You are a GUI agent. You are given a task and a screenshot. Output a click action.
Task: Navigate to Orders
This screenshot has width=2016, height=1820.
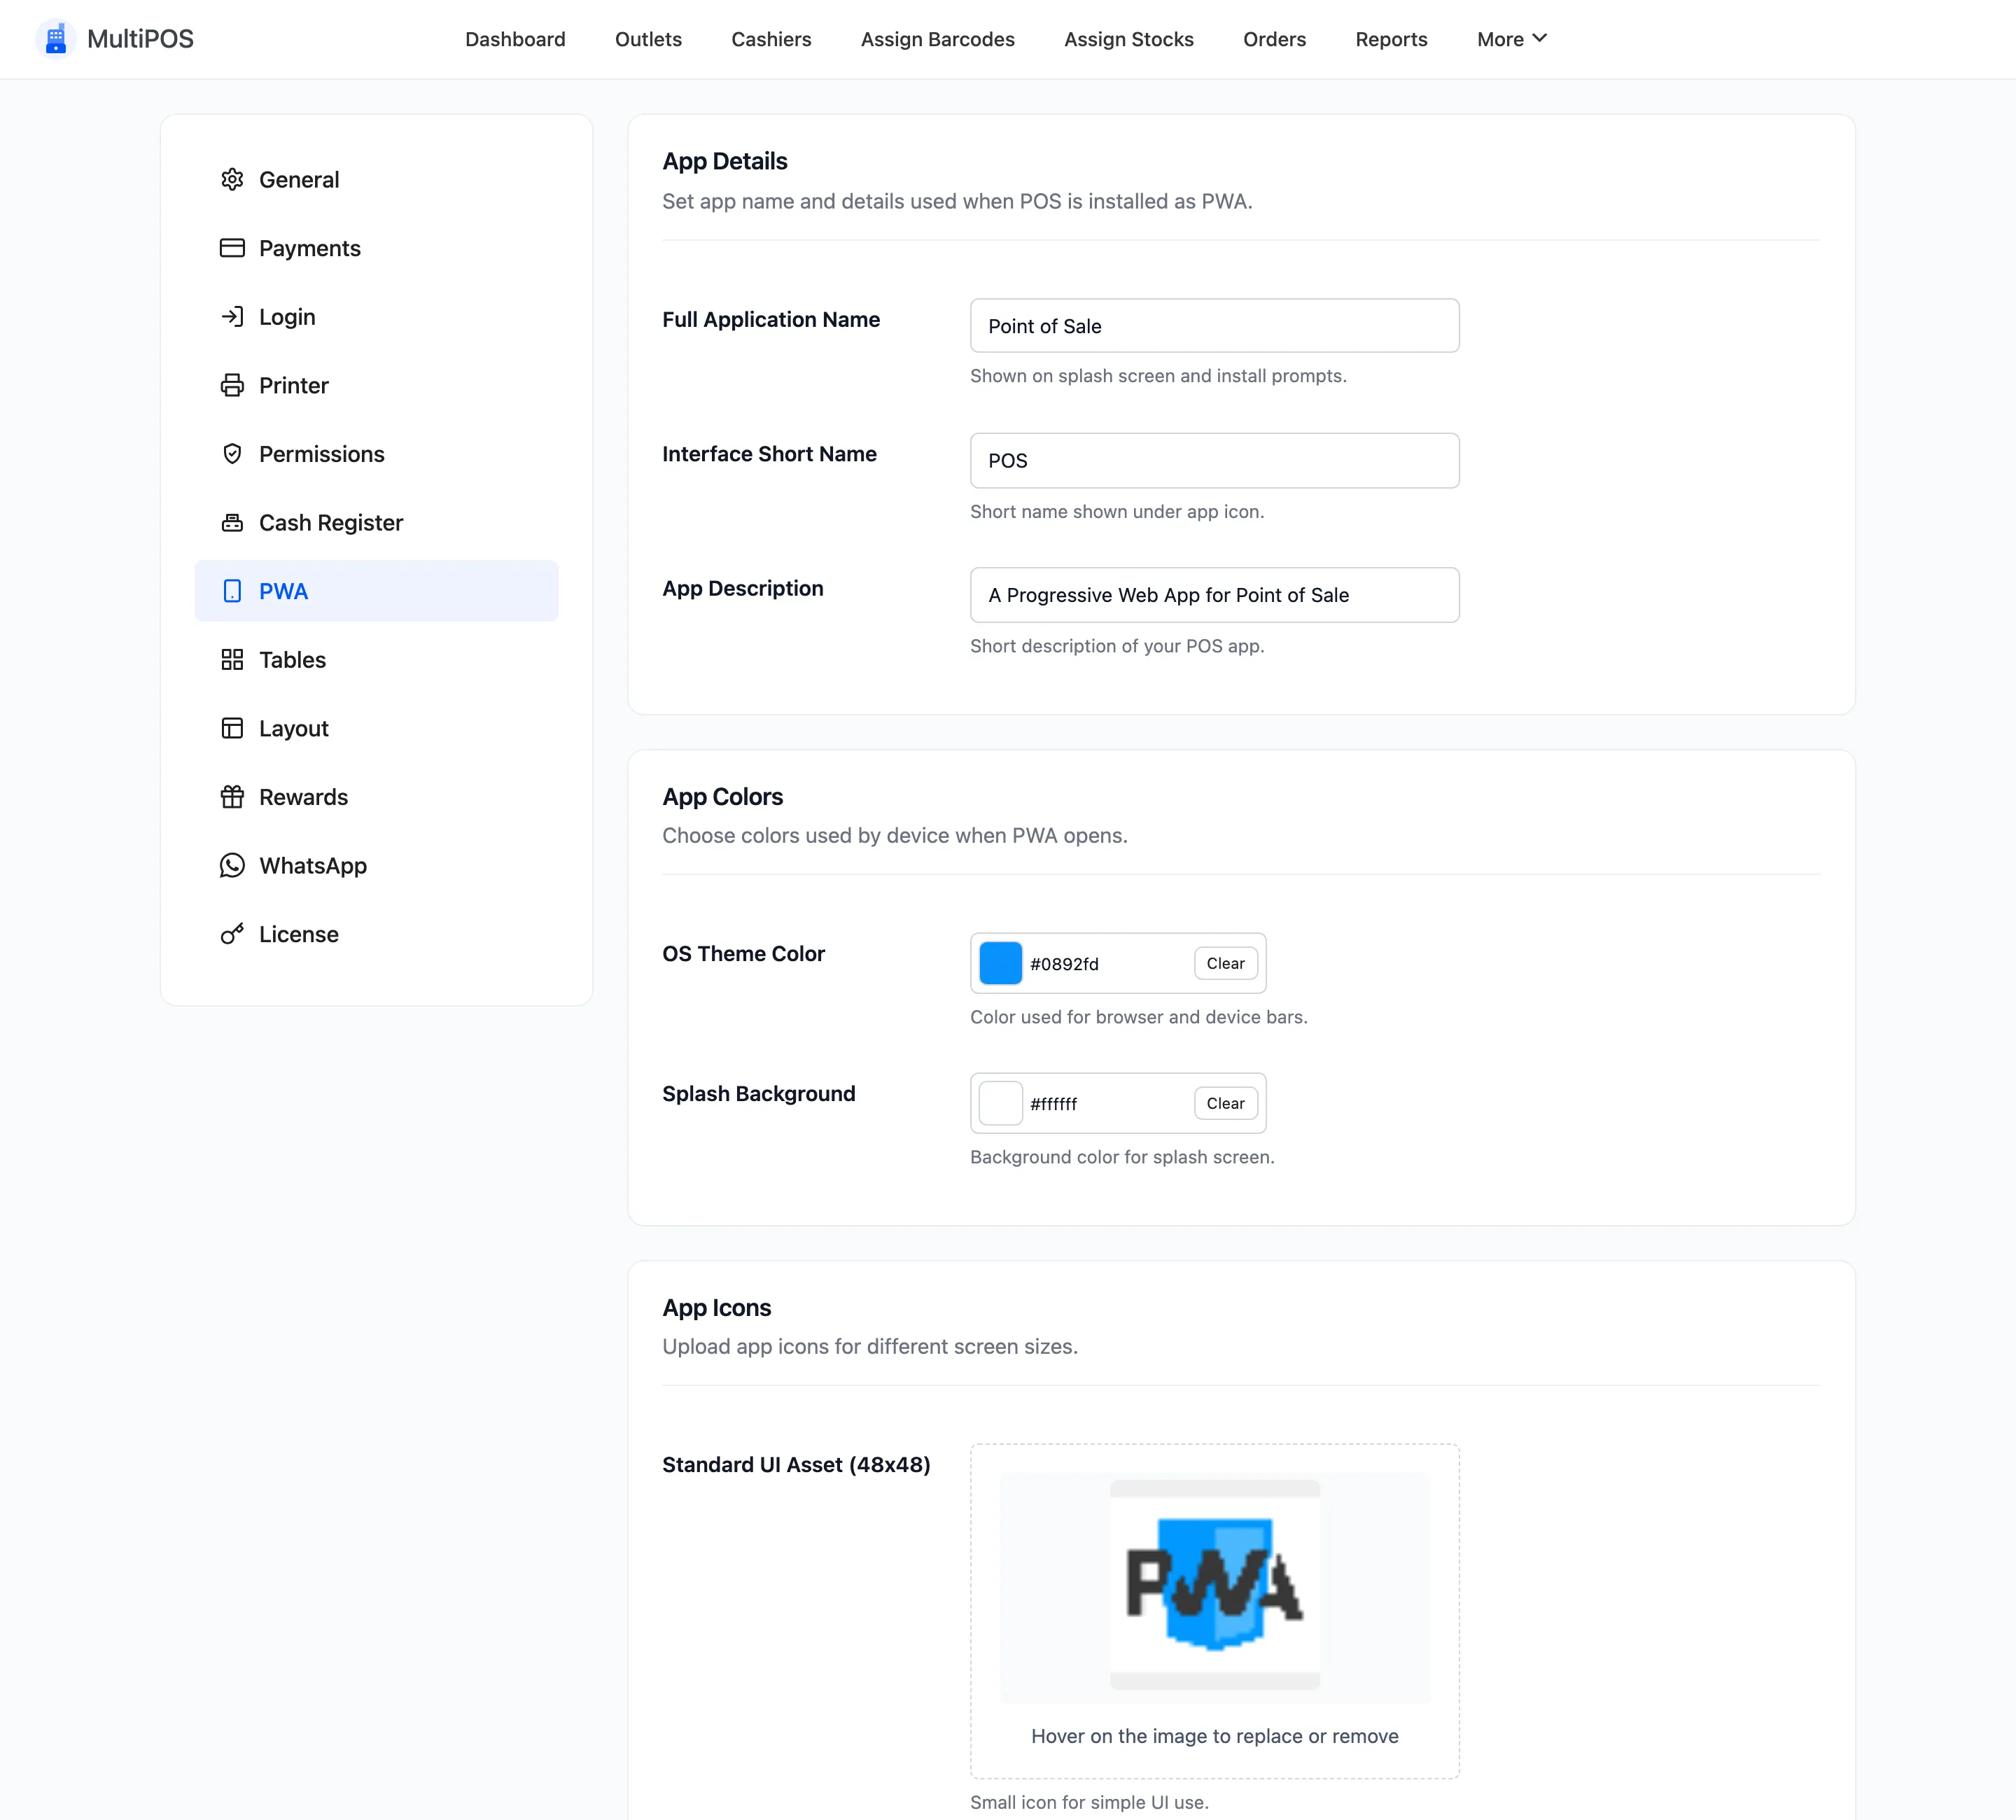coord(1274,39)
